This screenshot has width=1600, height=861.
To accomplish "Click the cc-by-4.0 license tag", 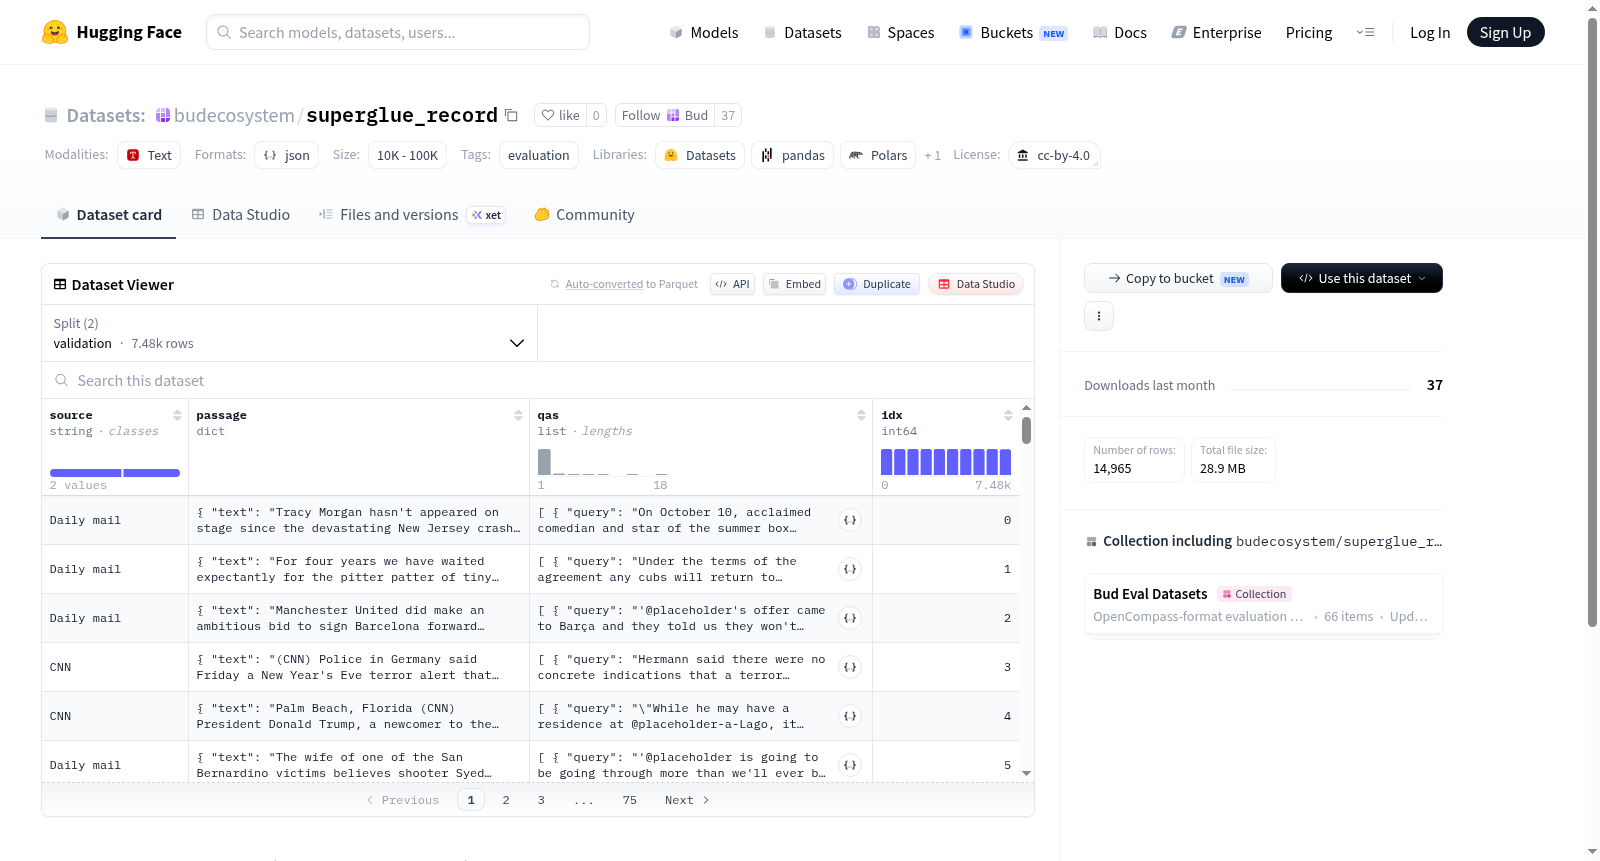I will pos(1054,155).
